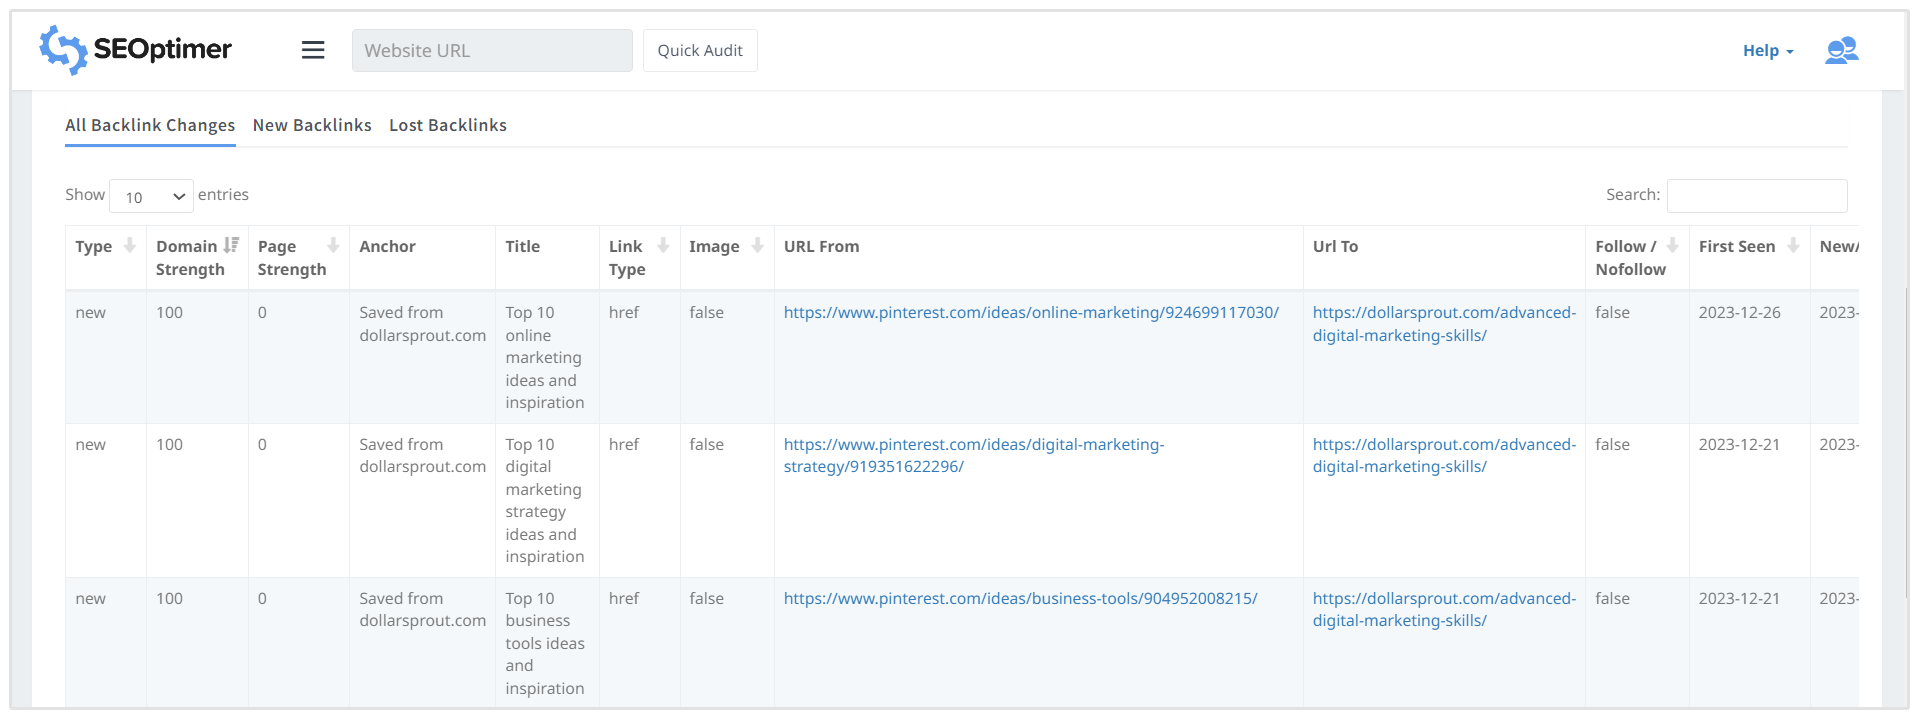The width and height of the screenshot is (1920, 720).
Task: Click the Quick Audit button
Action: tap(700, 51)
